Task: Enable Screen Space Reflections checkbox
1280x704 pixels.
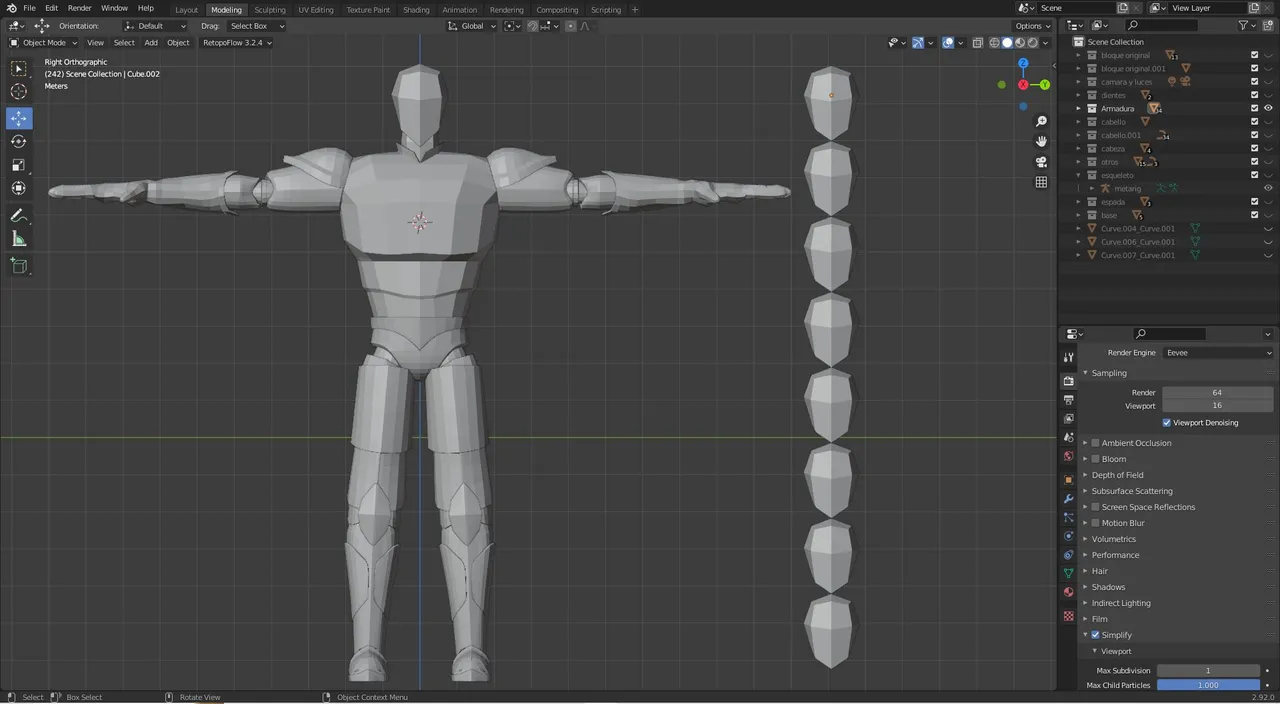Action: tap(1096, 507)
